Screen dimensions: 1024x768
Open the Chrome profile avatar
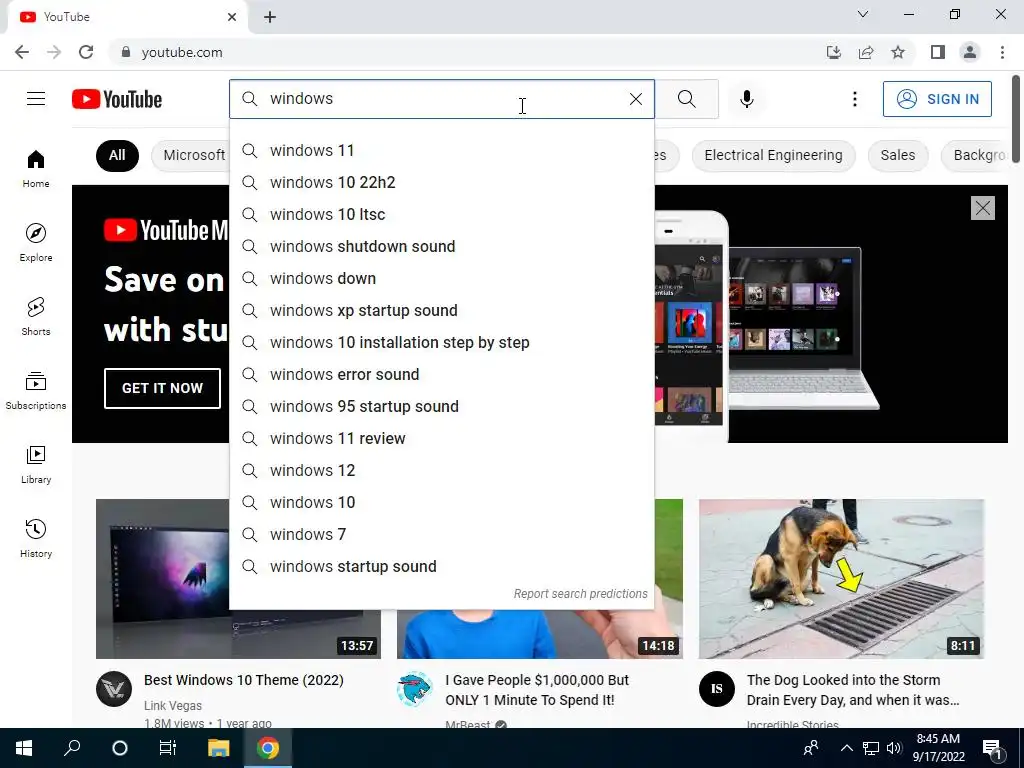click(970, 52)
